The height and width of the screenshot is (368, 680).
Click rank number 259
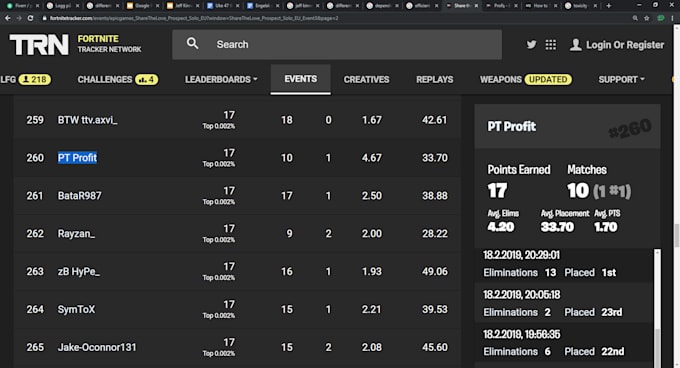[x=35, y=120]
